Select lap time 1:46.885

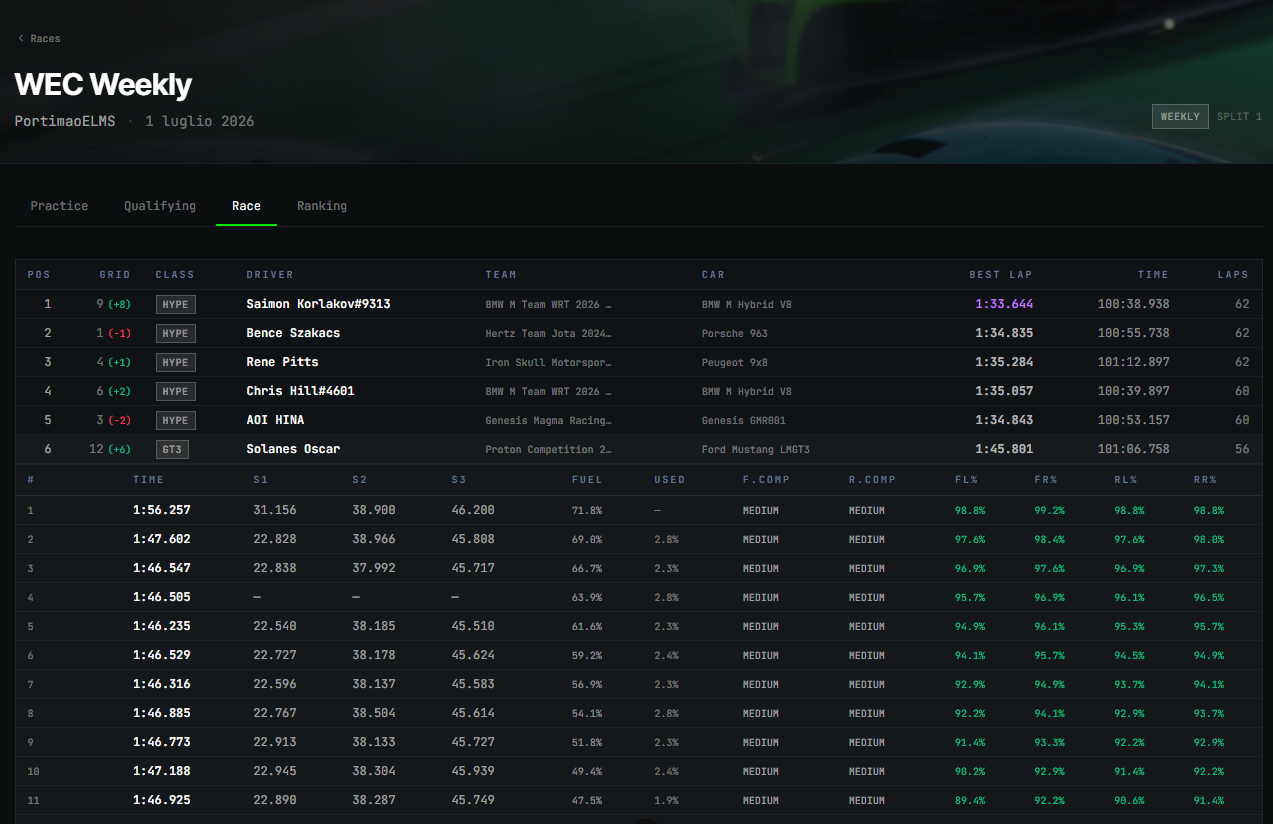pyautogui.click(x=161, y=713)
